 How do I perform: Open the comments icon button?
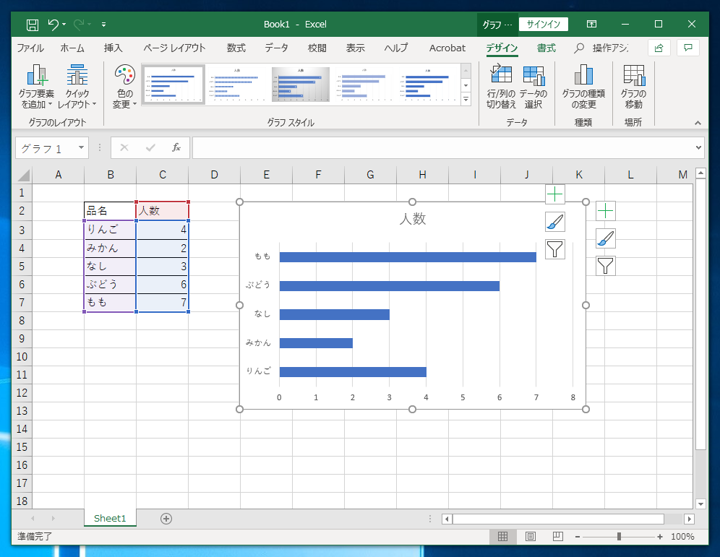pos(688,48)
